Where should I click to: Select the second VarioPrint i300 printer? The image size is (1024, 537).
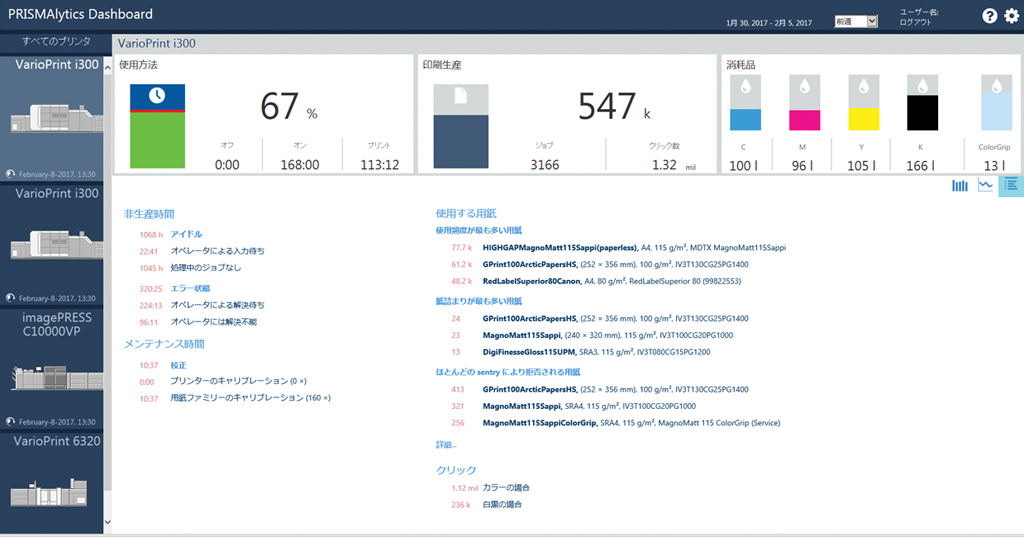point(52,246)
